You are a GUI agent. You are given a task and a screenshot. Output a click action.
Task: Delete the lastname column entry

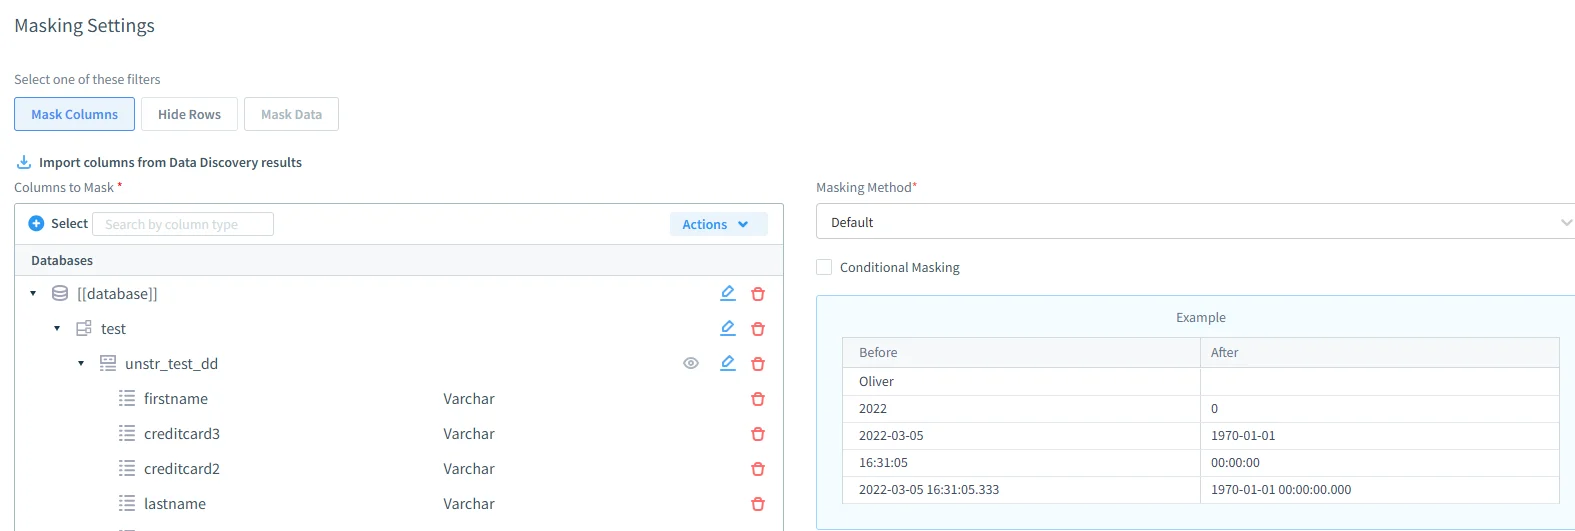coord(758,504)
